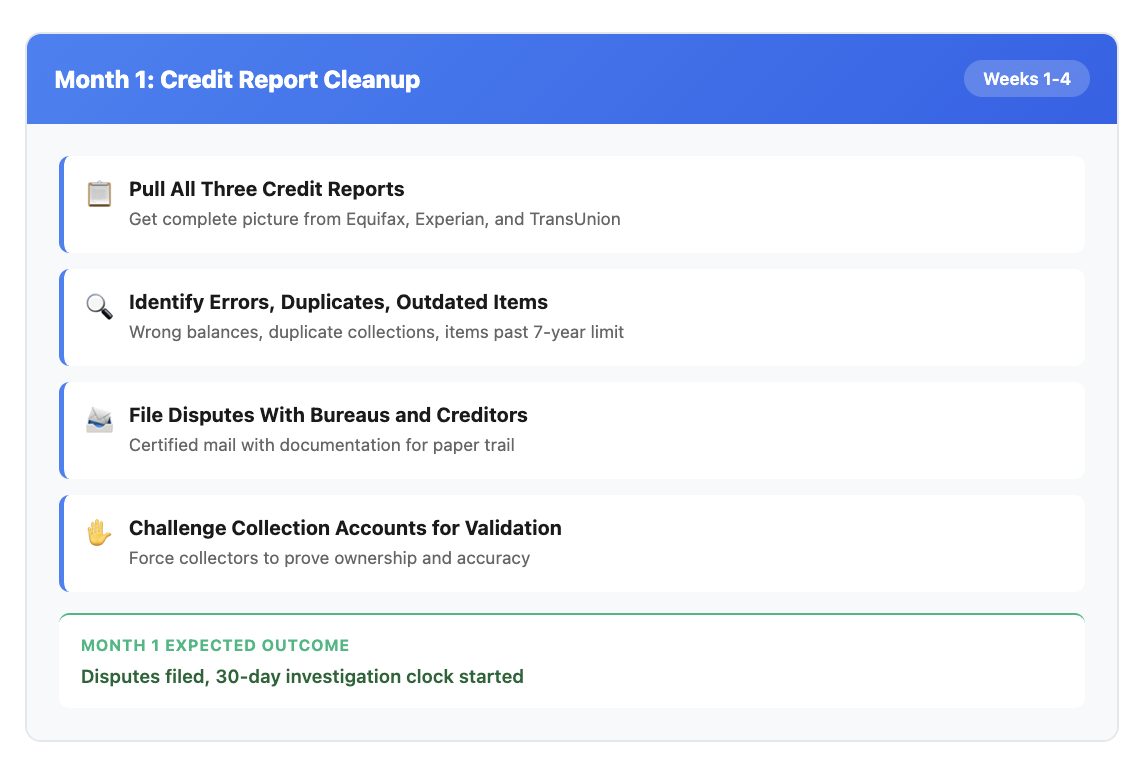1146x760 pixels.
Task: Select the Month 1: Credit Report Cleanup heading
Action: [238, 79]
